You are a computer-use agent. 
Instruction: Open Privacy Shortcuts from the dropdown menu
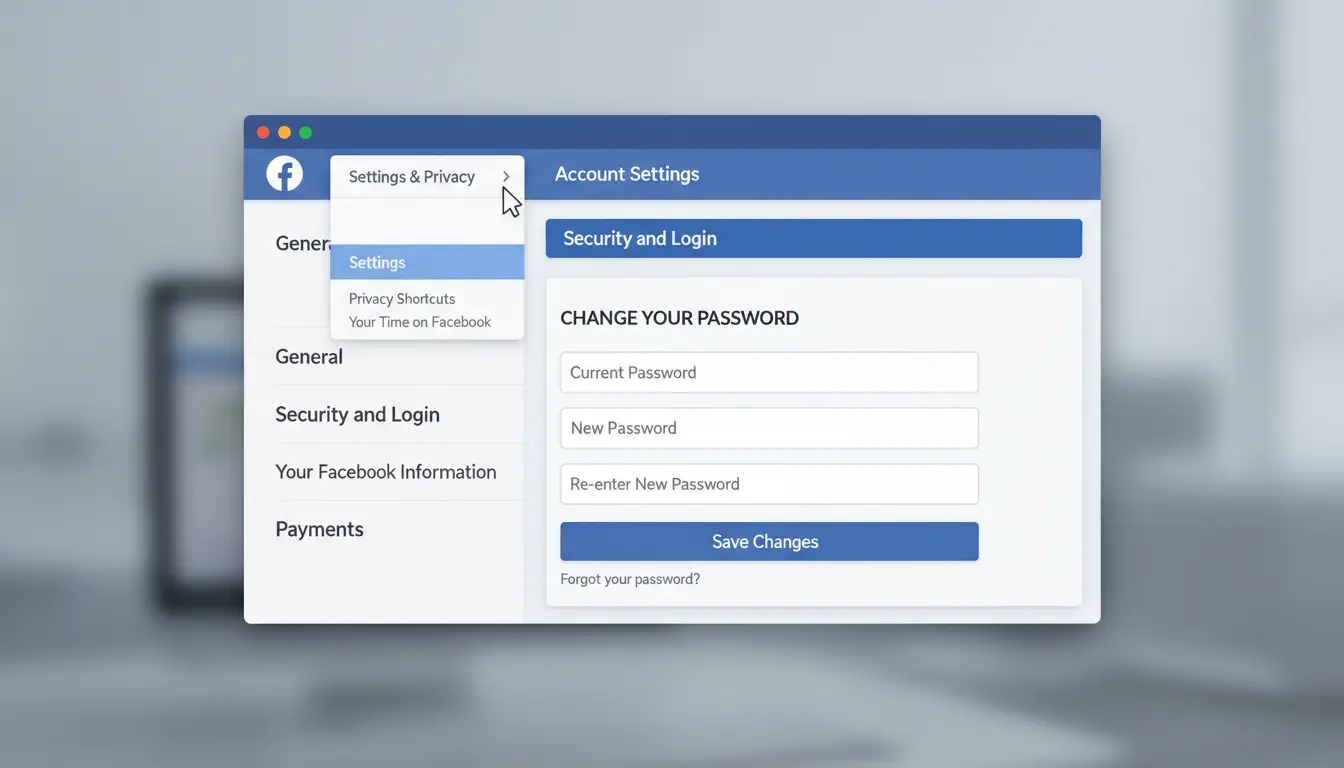(x=402, y=299)
